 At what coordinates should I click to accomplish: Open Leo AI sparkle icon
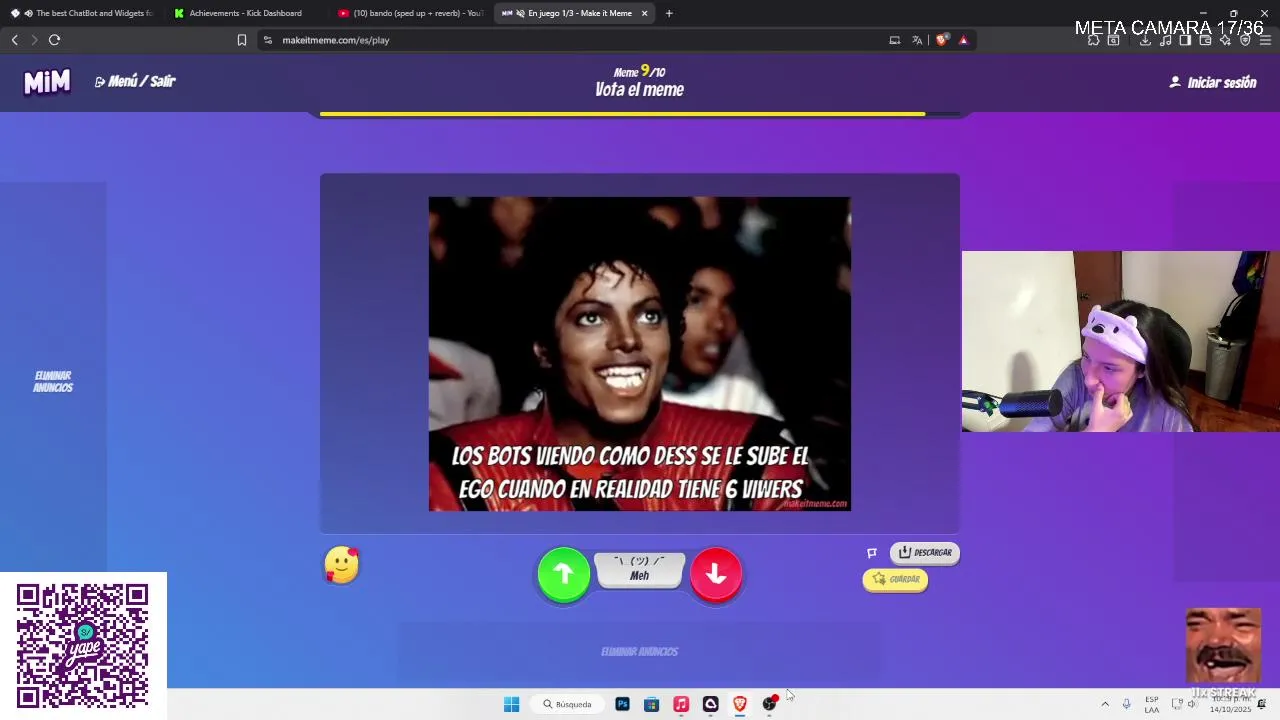coord(1225,40)
